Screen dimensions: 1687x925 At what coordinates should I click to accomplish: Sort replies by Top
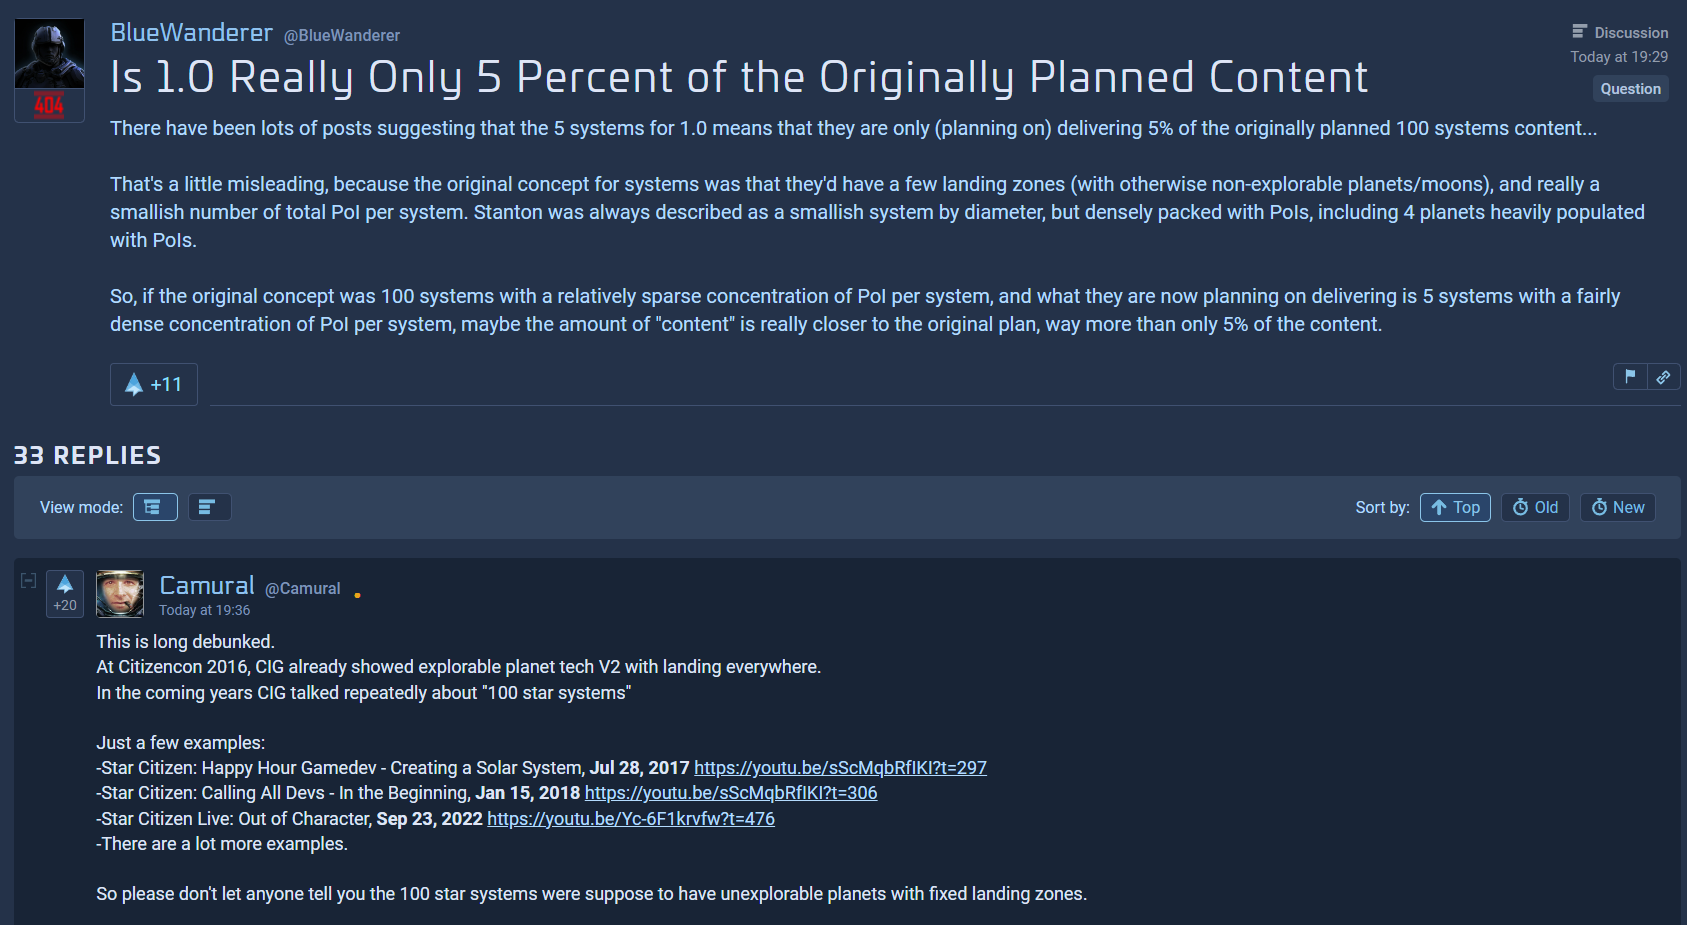[x=1455, y=507]
